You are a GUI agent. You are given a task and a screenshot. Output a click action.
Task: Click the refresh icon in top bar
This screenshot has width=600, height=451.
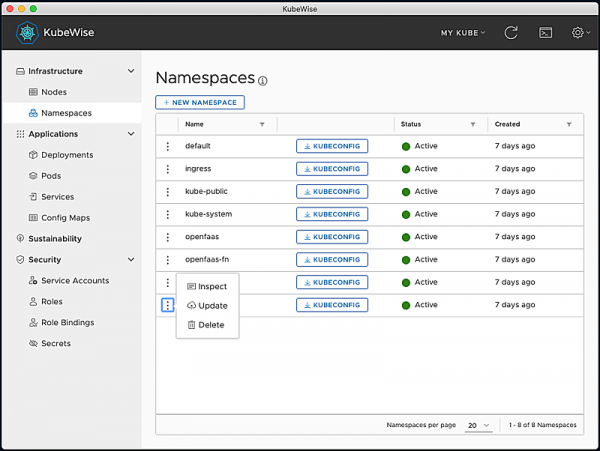pyautogui.click(x=511, y=33)
